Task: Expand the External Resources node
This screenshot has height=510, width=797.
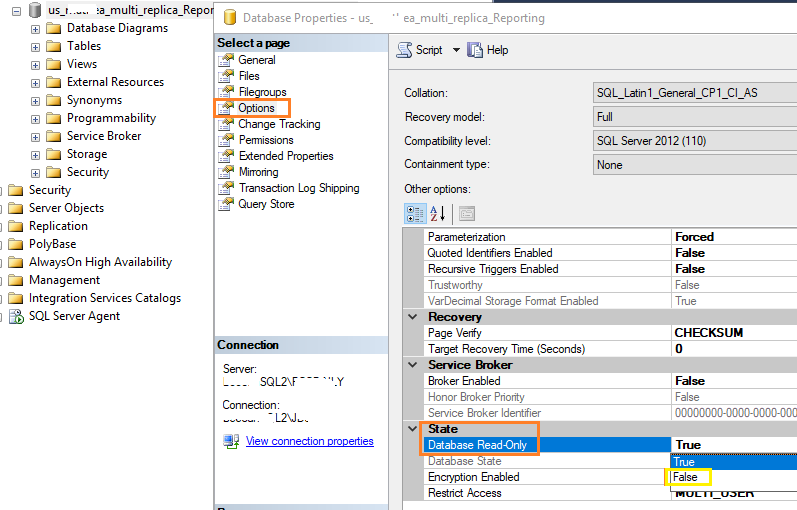Action: tap(35, 83)
